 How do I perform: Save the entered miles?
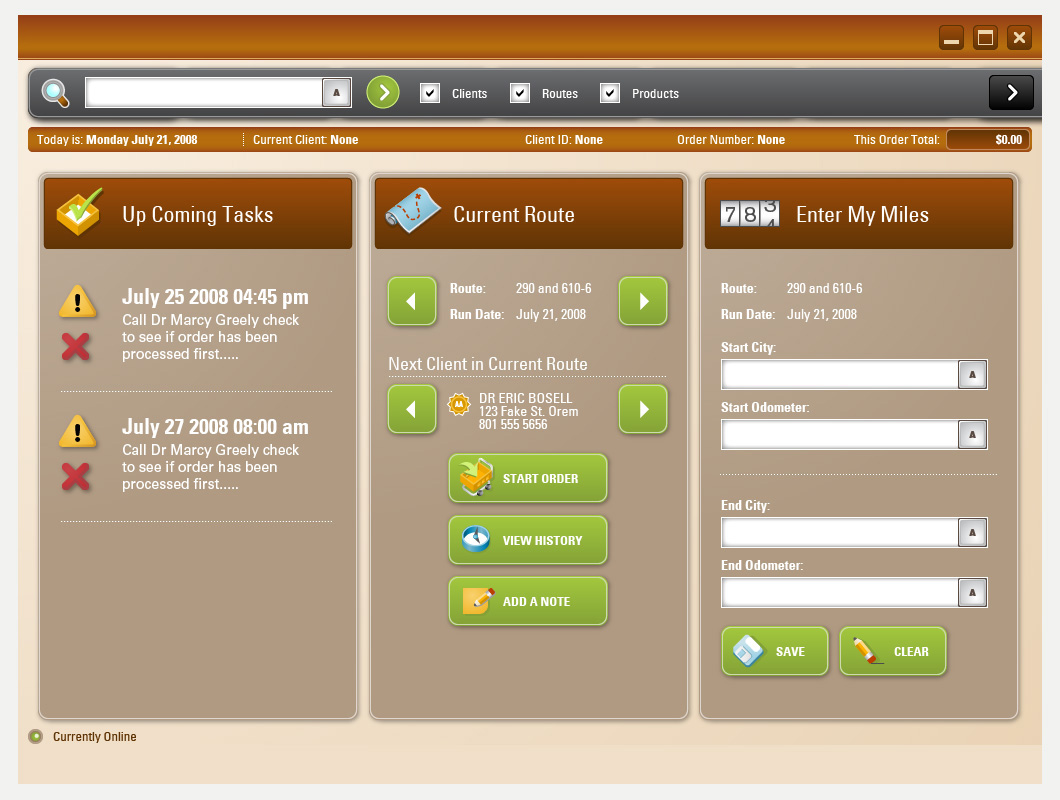pos(775,651)
